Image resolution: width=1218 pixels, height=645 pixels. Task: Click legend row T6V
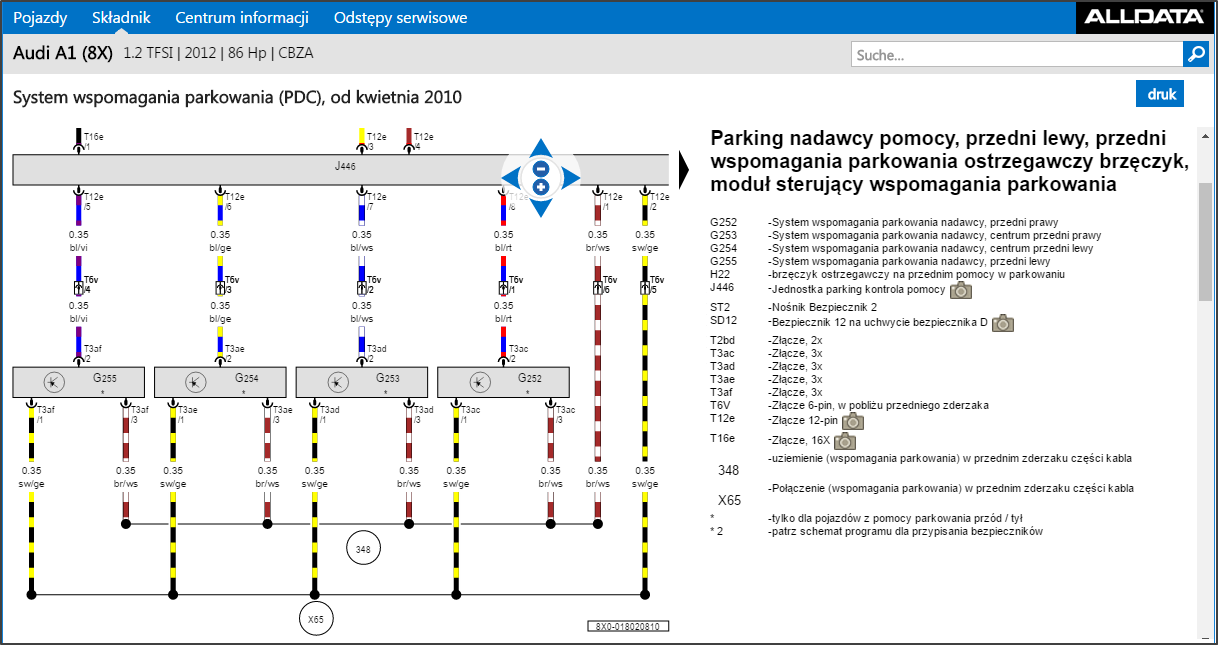(849, 405)
